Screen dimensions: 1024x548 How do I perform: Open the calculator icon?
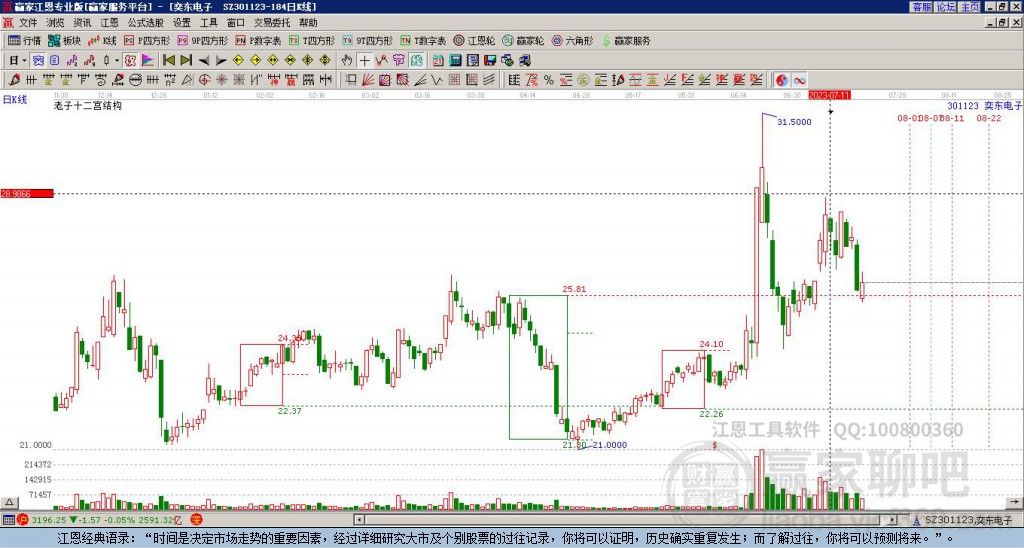(455, 60)
